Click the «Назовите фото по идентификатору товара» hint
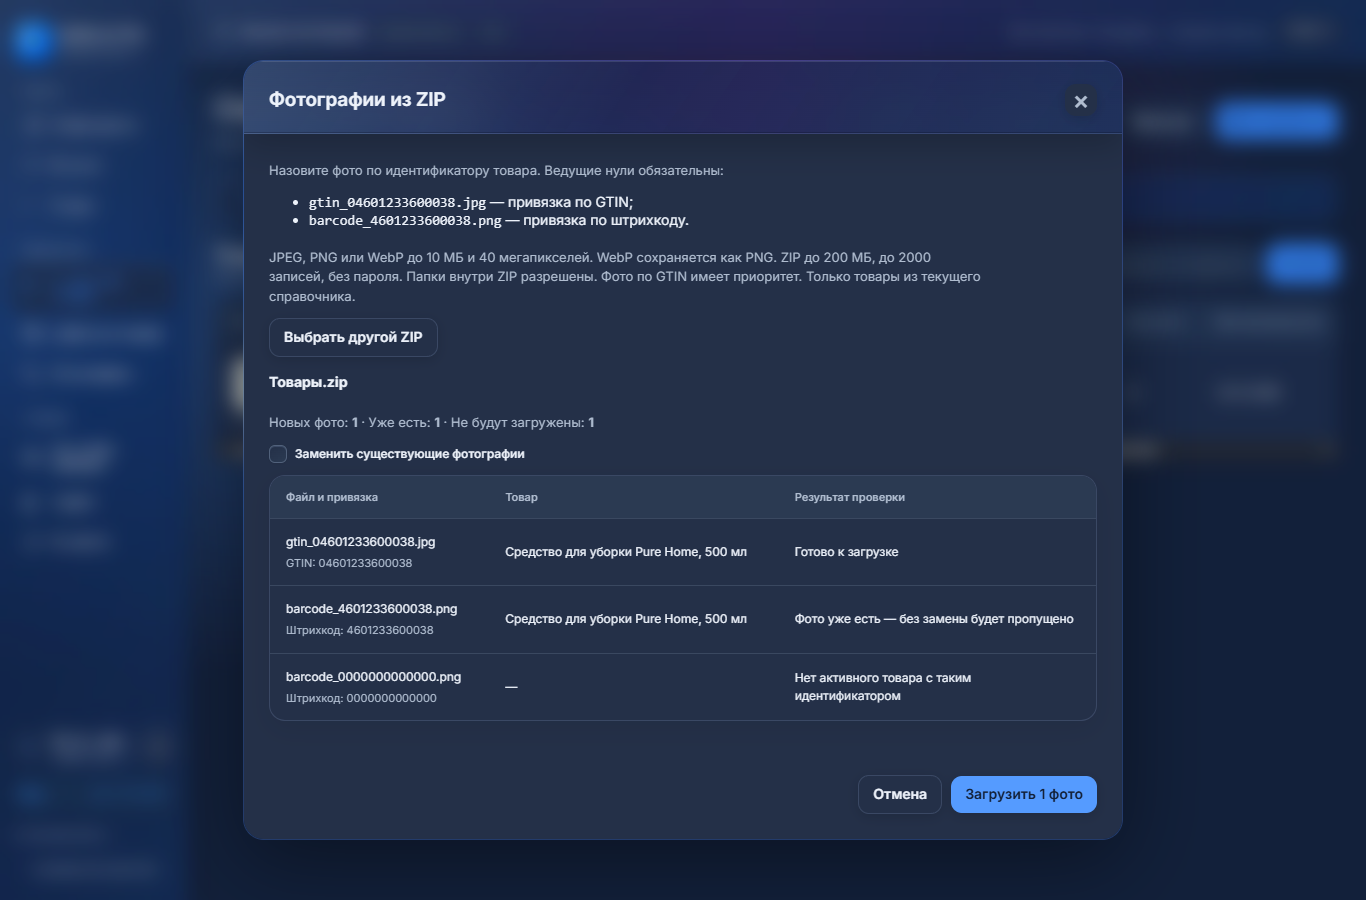This screenshot has width=1366, height=900. (x=496, y=171)
